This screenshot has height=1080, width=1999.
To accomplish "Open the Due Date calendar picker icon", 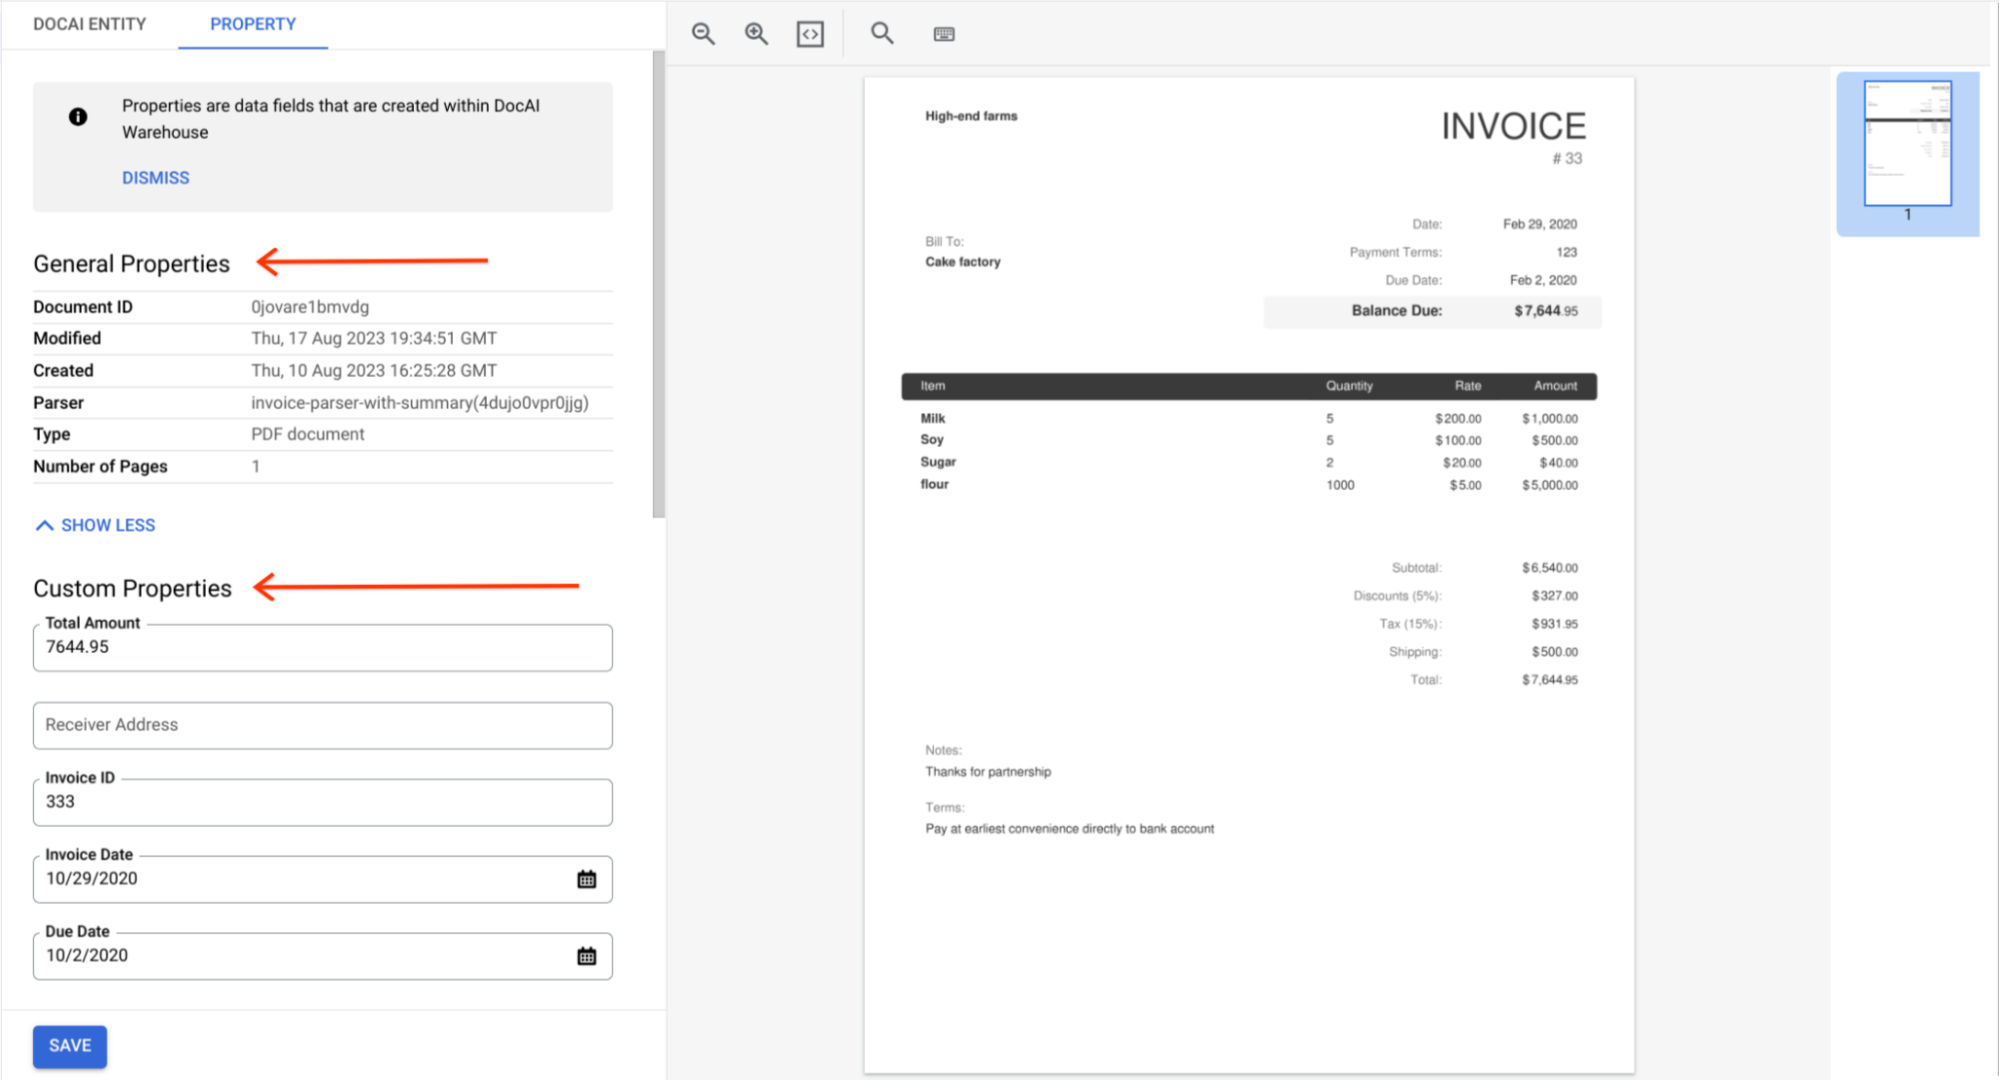I will point(587,956).
